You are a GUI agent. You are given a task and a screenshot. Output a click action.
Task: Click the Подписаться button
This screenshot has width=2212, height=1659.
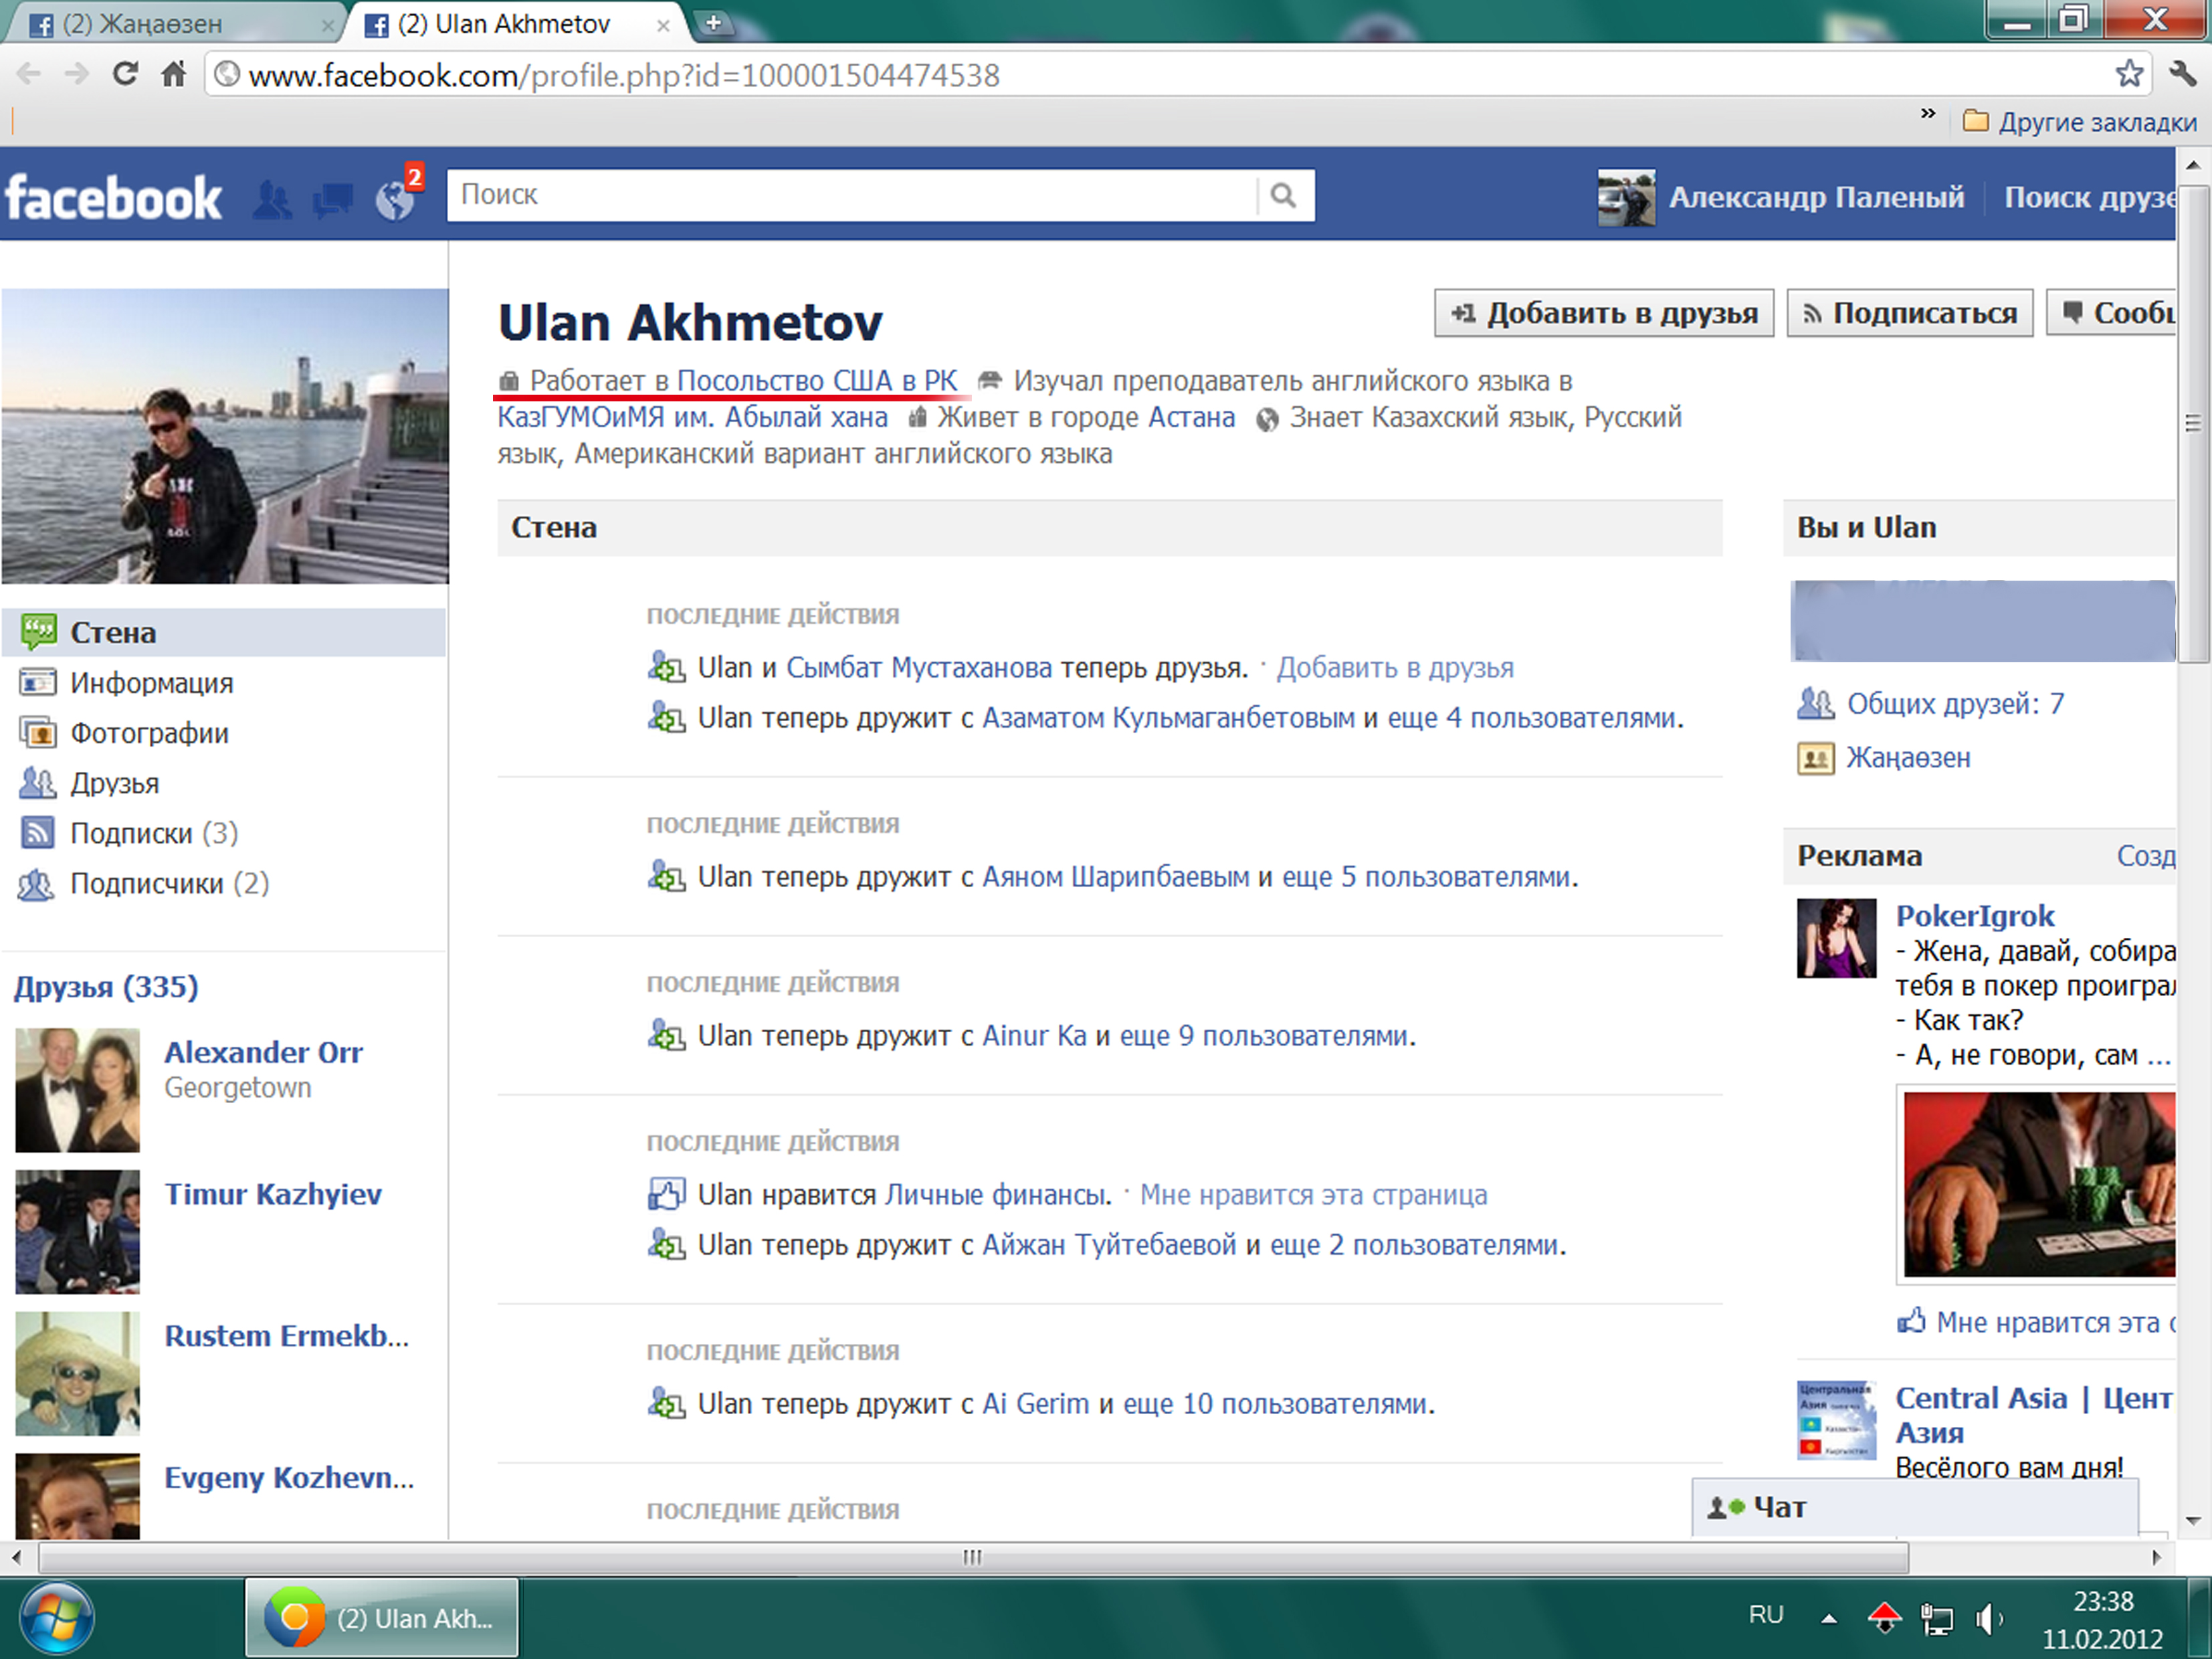coord(1910,314)
